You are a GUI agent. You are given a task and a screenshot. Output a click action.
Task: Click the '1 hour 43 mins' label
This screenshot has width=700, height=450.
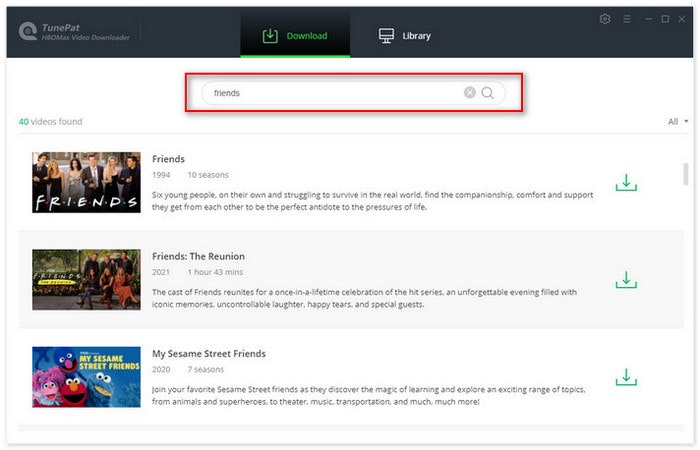click(x=215, y=272)
